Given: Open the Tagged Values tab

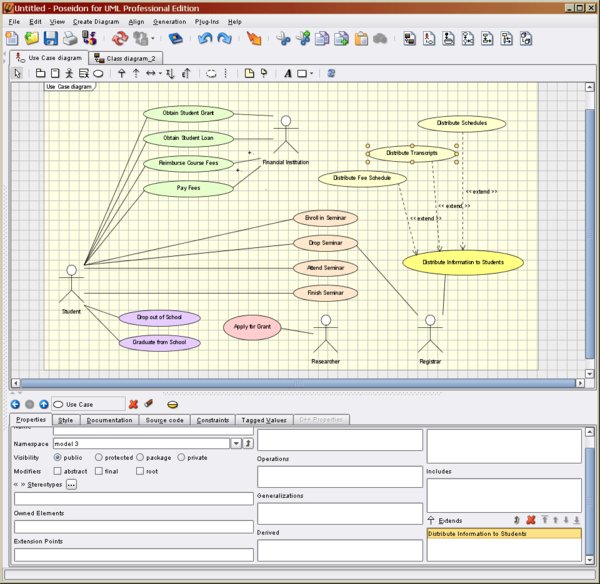Looking at the screenshot, I should pos(264,420).
